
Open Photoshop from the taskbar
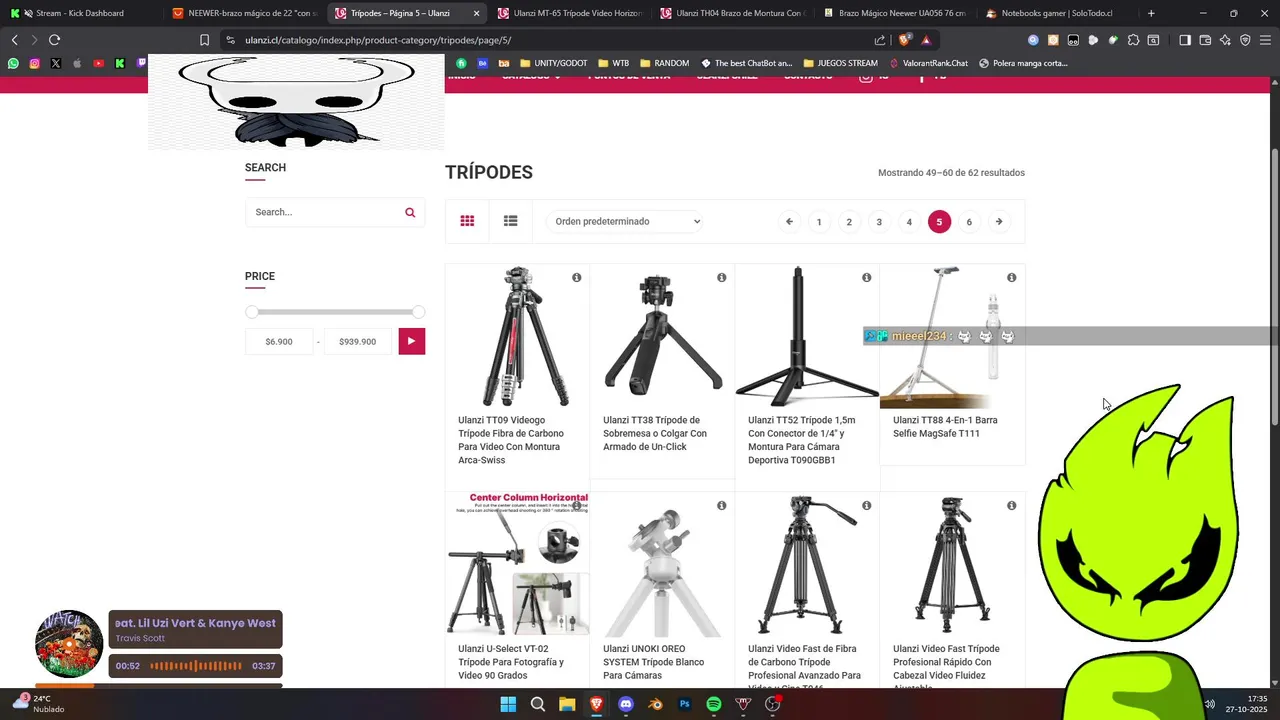(x=685, y=704)
